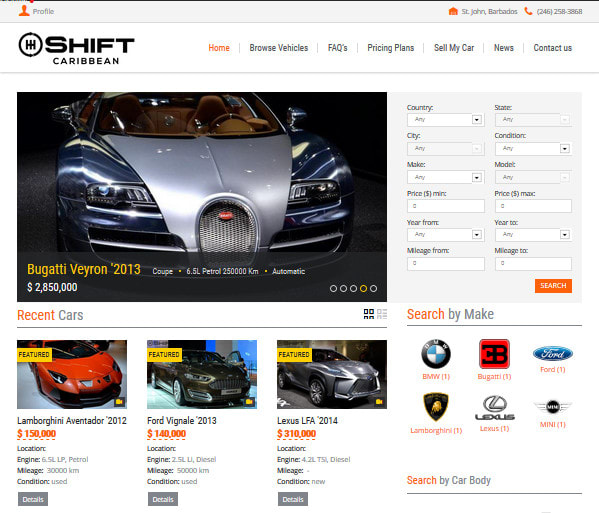Open the Condition dropdown
Image resolution: width=599 pixels, height=513 pixels.
pyautogui.click(x=533, y=149)
